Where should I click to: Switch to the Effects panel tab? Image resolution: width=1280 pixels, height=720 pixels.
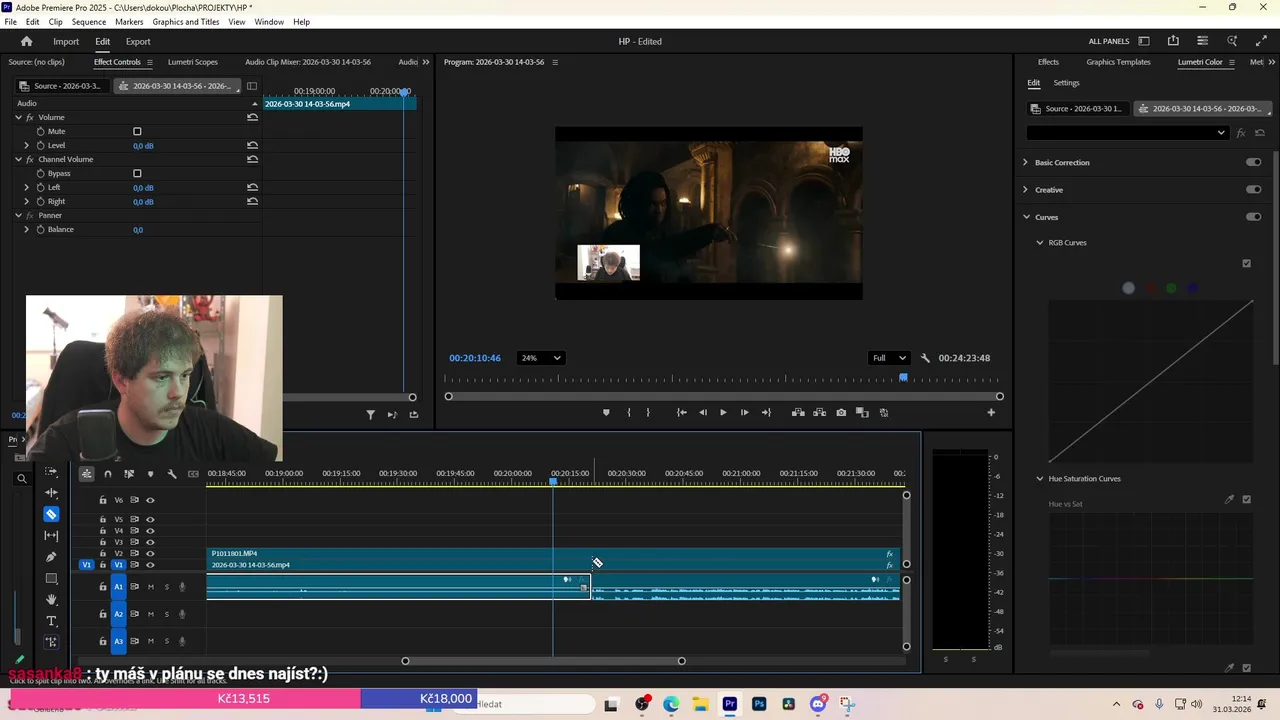(x=1048, y=62)
